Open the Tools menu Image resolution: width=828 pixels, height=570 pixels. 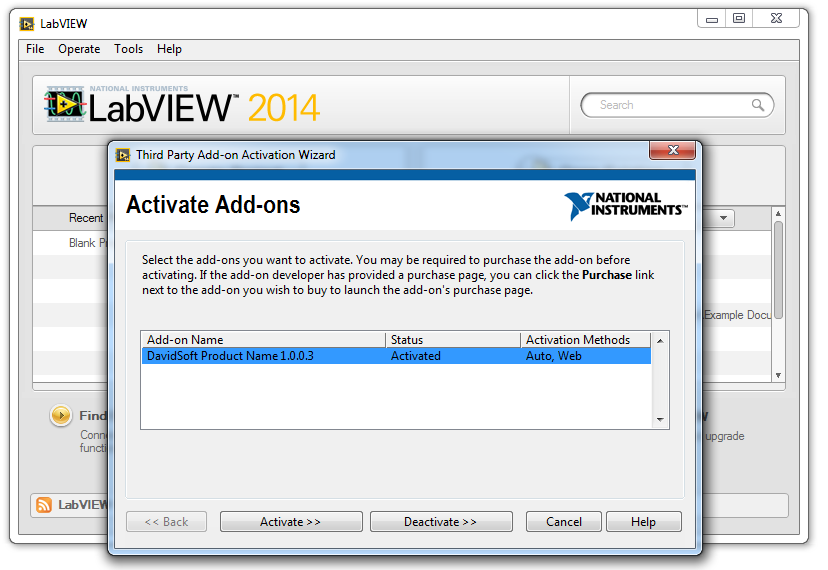pos(128,49)
